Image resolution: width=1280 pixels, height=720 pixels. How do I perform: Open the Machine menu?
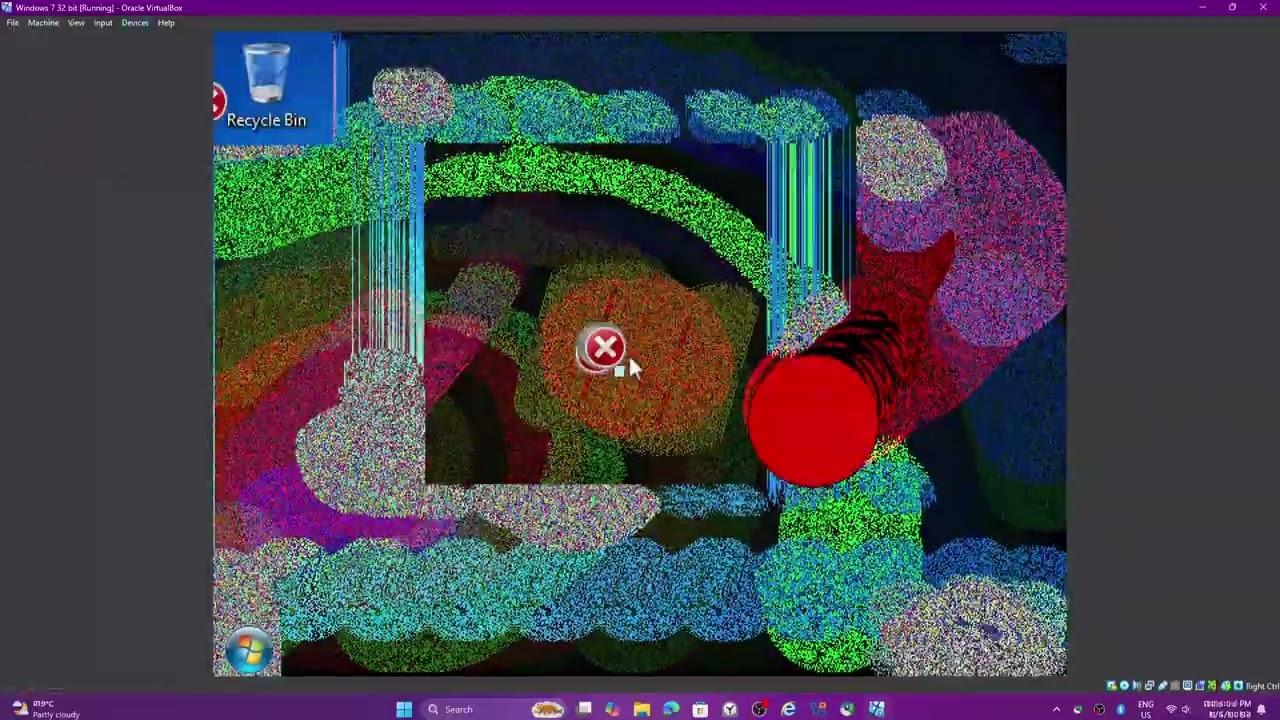tap(43, 22)
